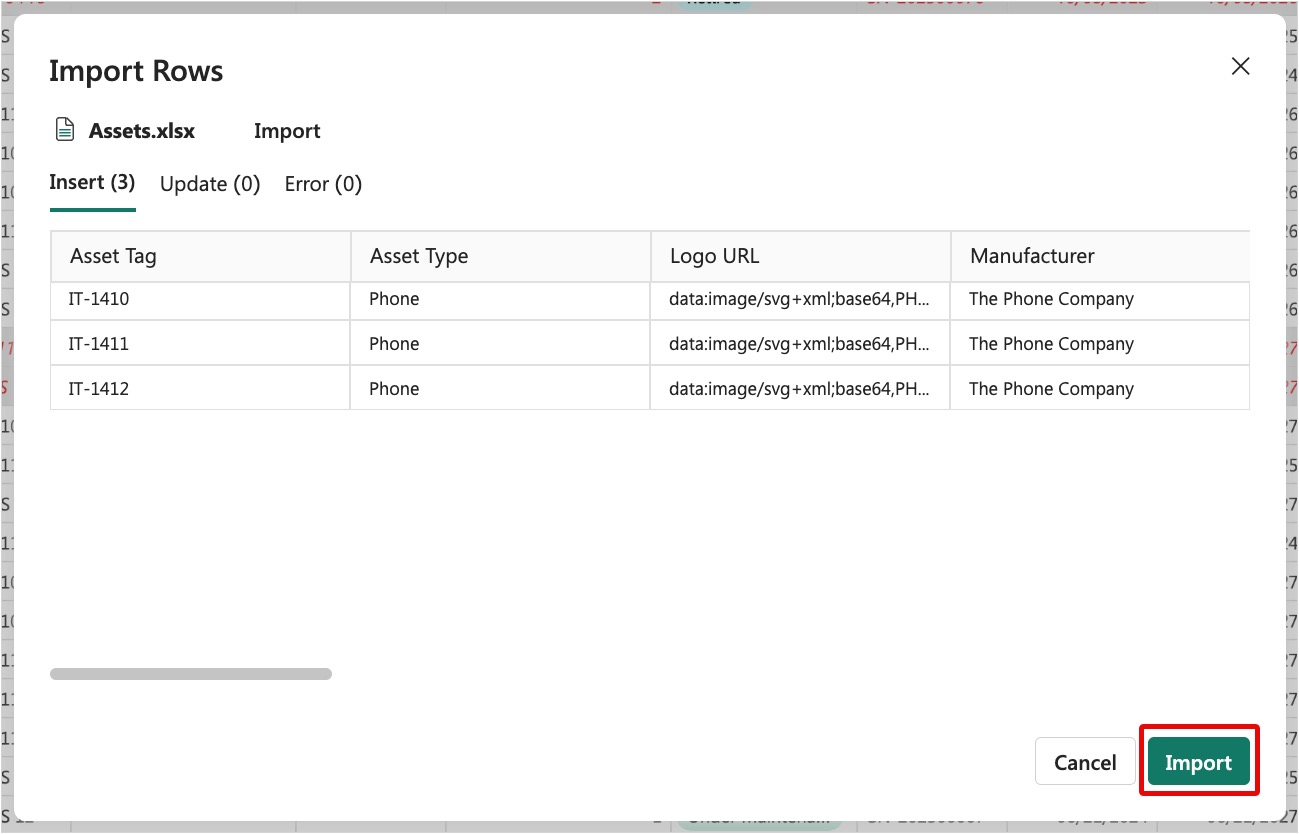Click the Manufacturer column header
The image size is (1299, 834).
1100,256
